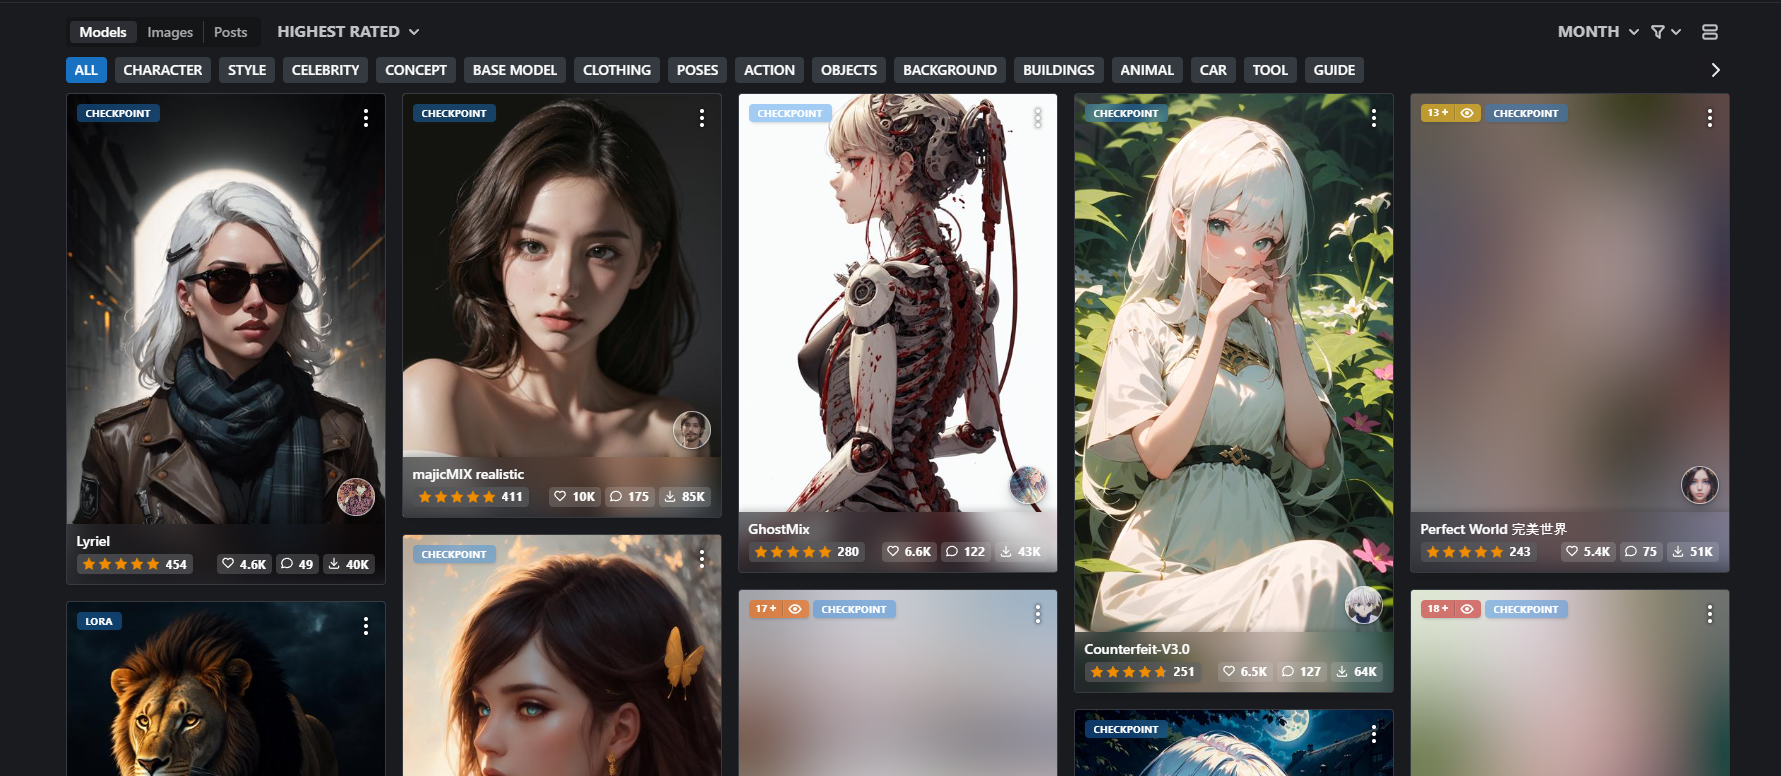Open the filter funnel dropdown
This screenshot has height=776, width=1781.
[x=1665, y=32]
